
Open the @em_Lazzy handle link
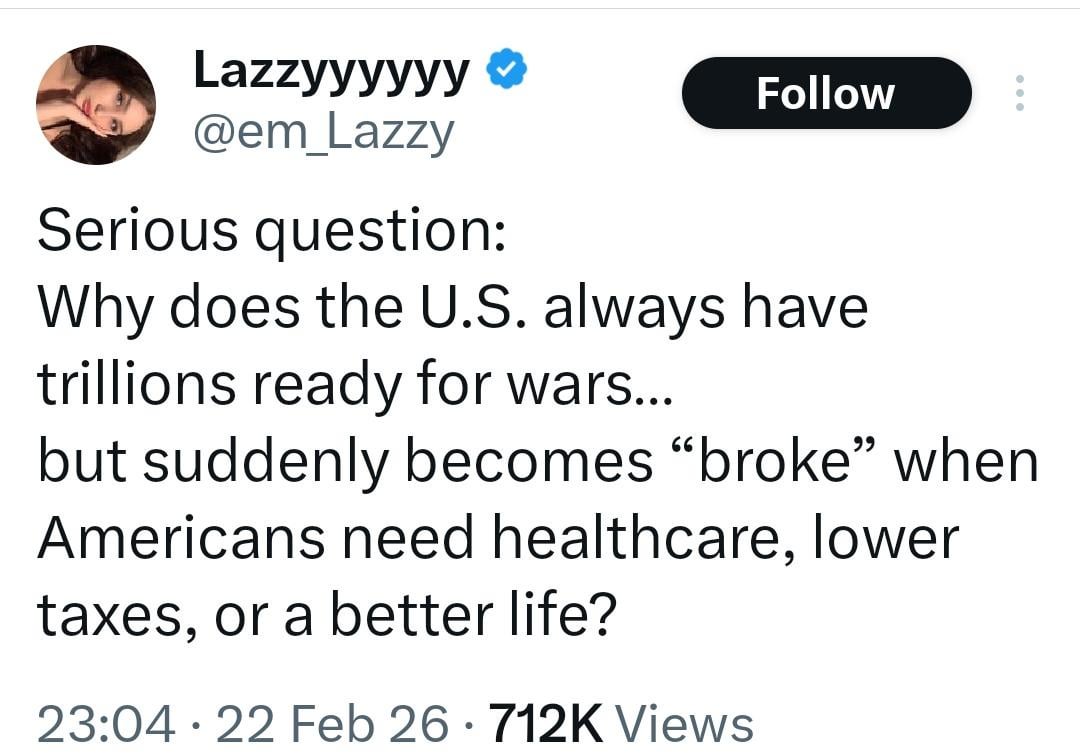tap(322, 132)
